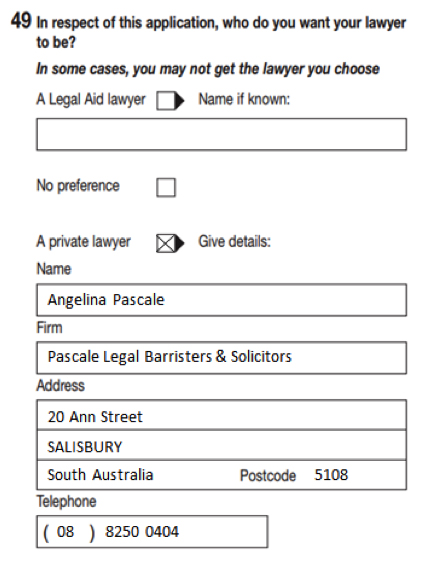Tick the No preference checkbox
Viewport: 434px width, 574px height.
[166, 187]
